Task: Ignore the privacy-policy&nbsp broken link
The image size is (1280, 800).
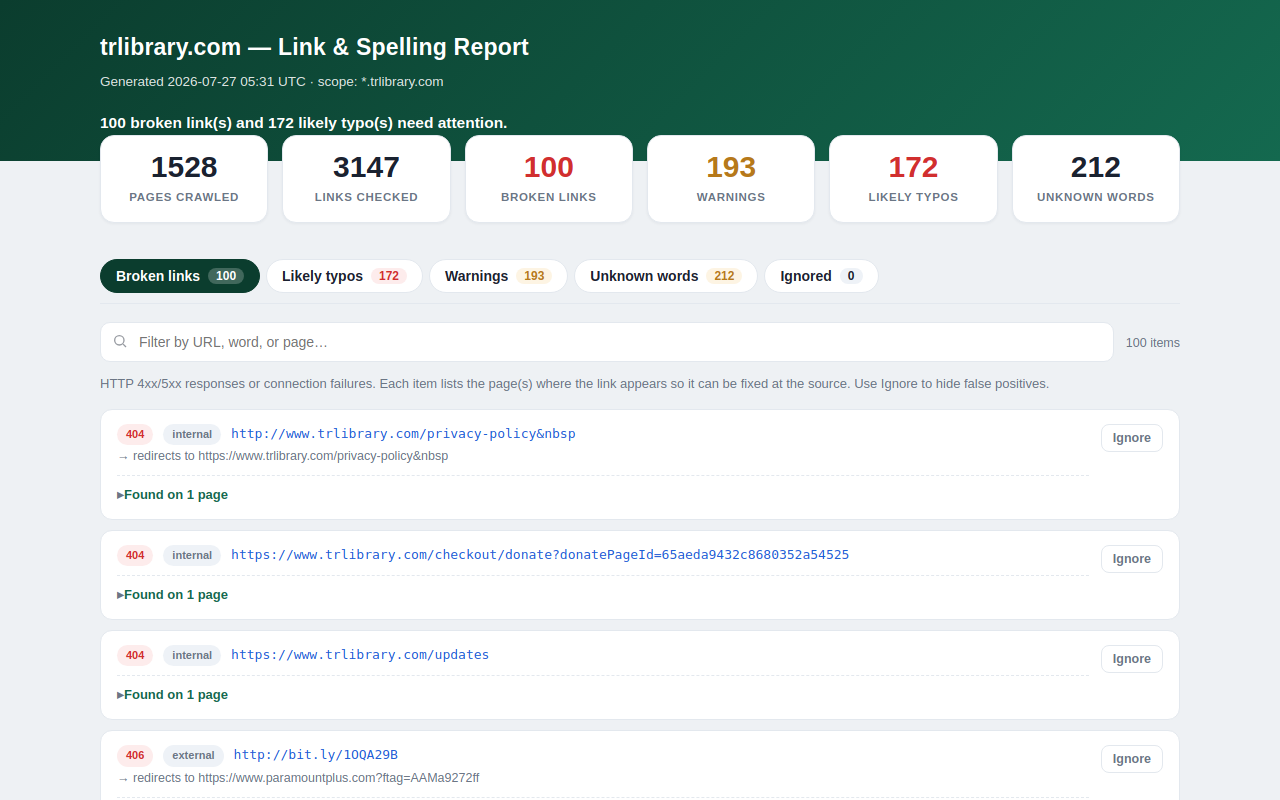Action: click(1132, 438)
